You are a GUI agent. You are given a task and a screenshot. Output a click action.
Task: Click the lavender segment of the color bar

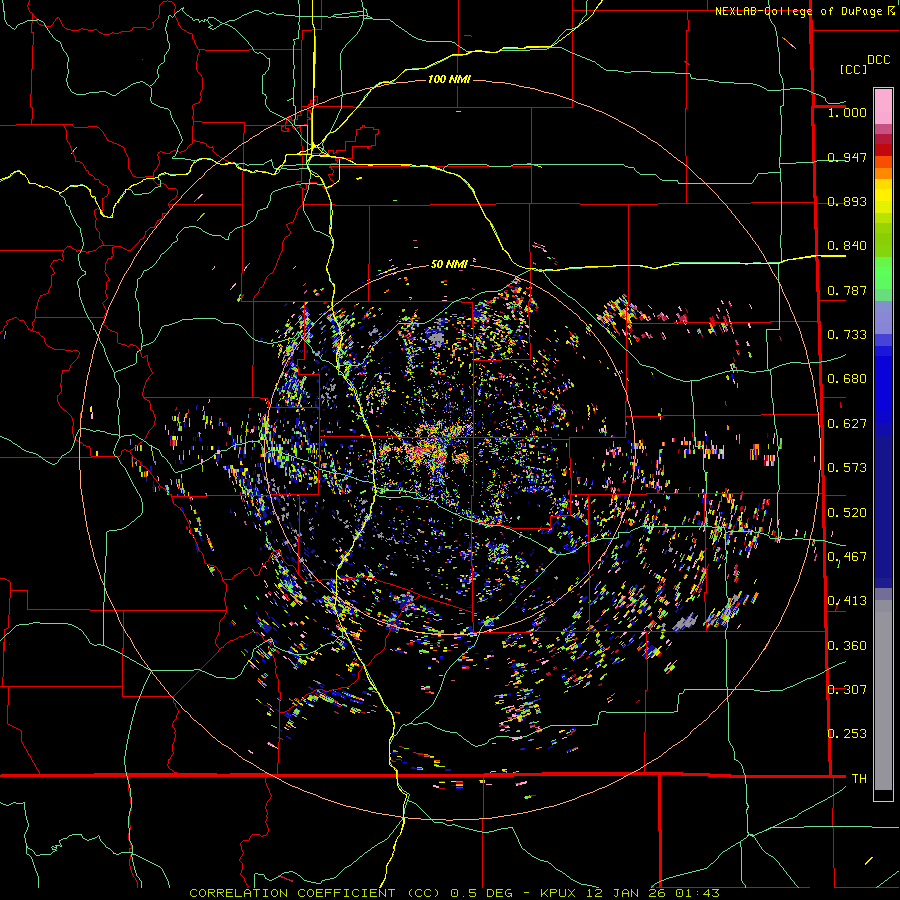pos(883,317)
